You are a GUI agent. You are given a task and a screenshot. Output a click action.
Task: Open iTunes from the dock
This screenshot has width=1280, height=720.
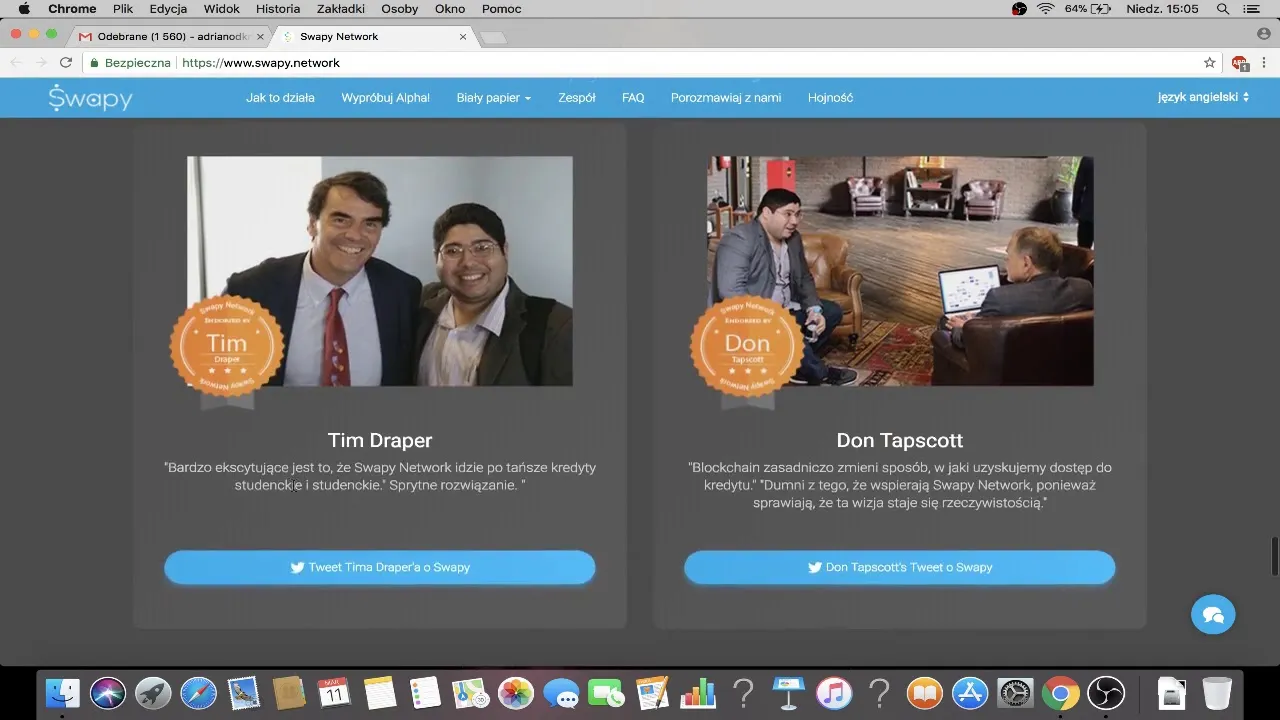coord(833,692)
